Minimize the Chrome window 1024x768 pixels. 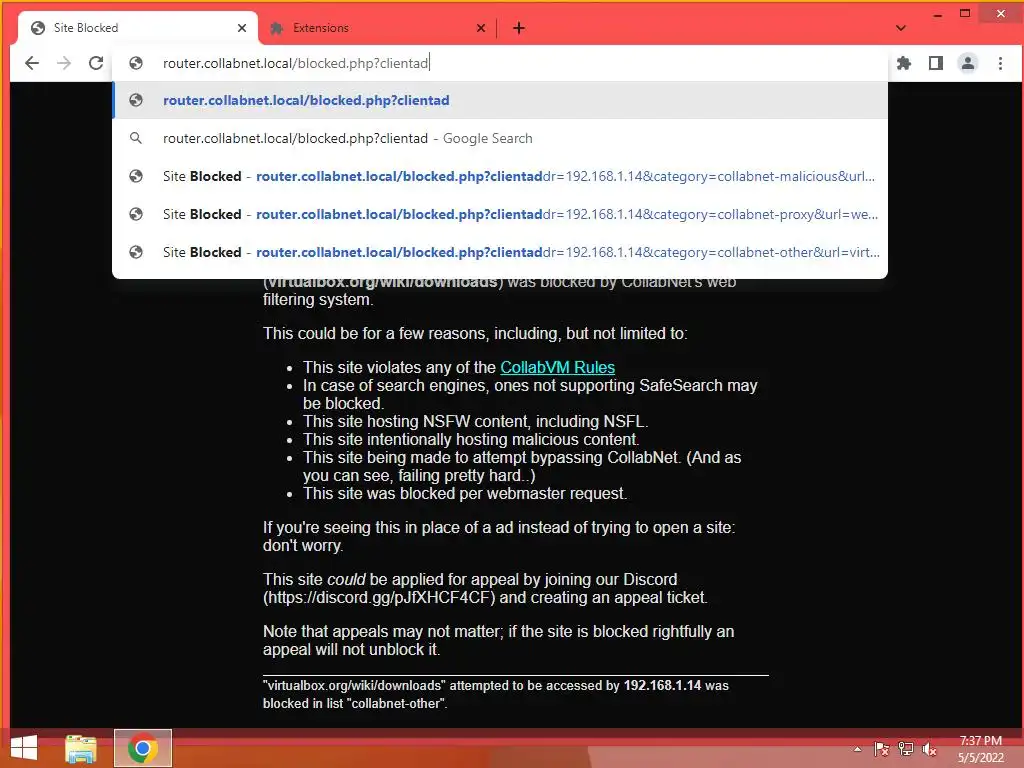[938, 14]
